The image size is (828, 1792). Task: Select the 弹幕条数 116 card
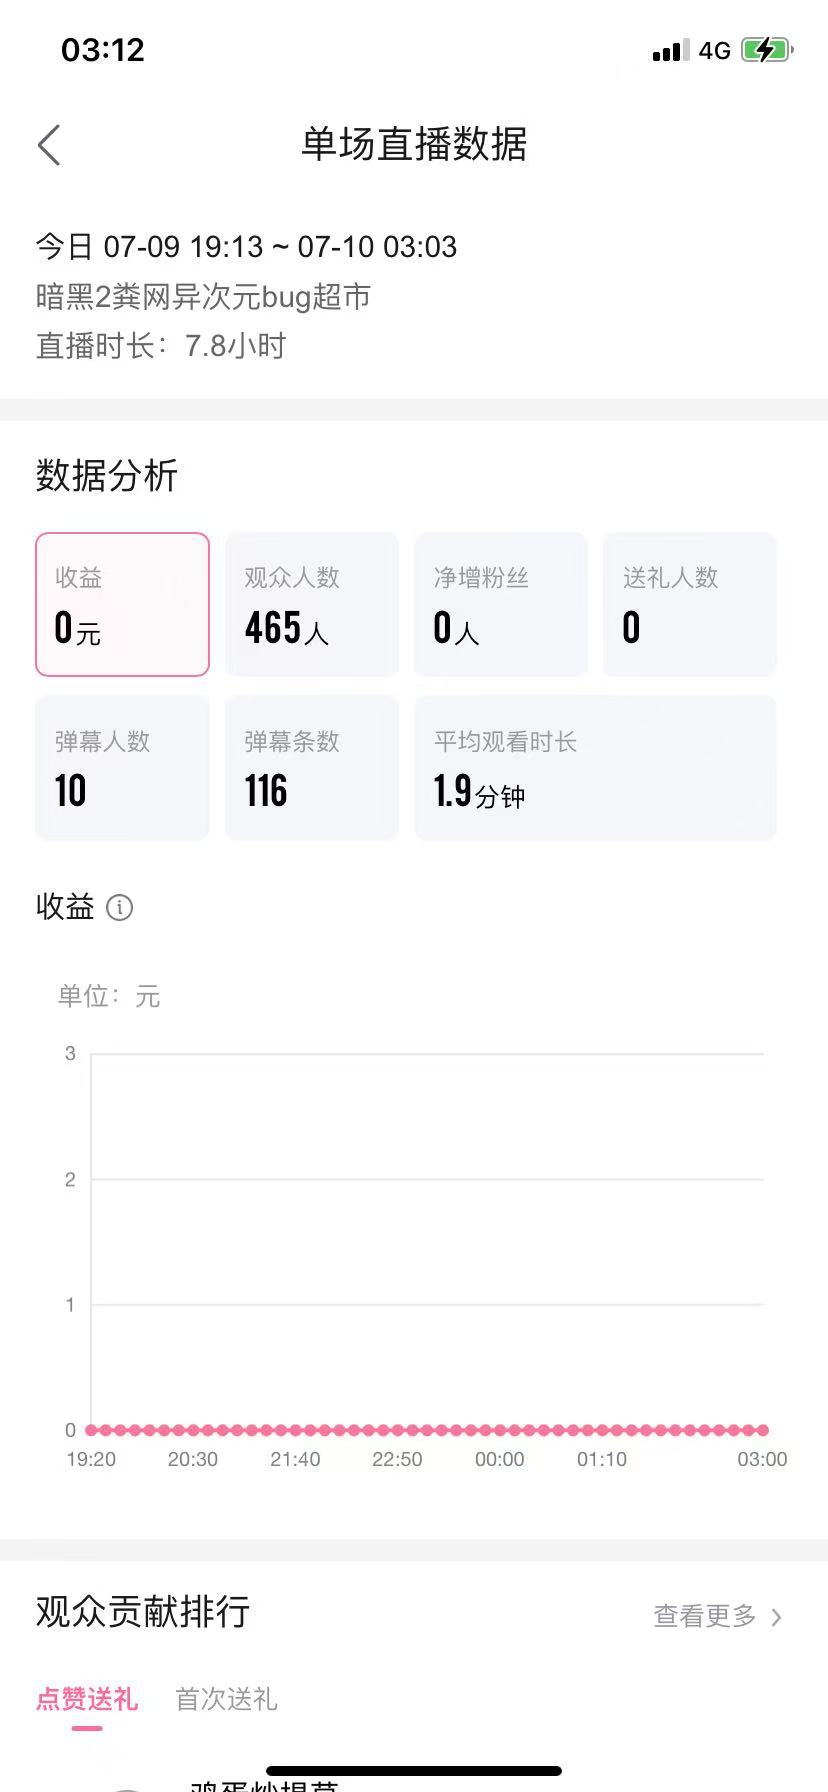pos(312,768)
